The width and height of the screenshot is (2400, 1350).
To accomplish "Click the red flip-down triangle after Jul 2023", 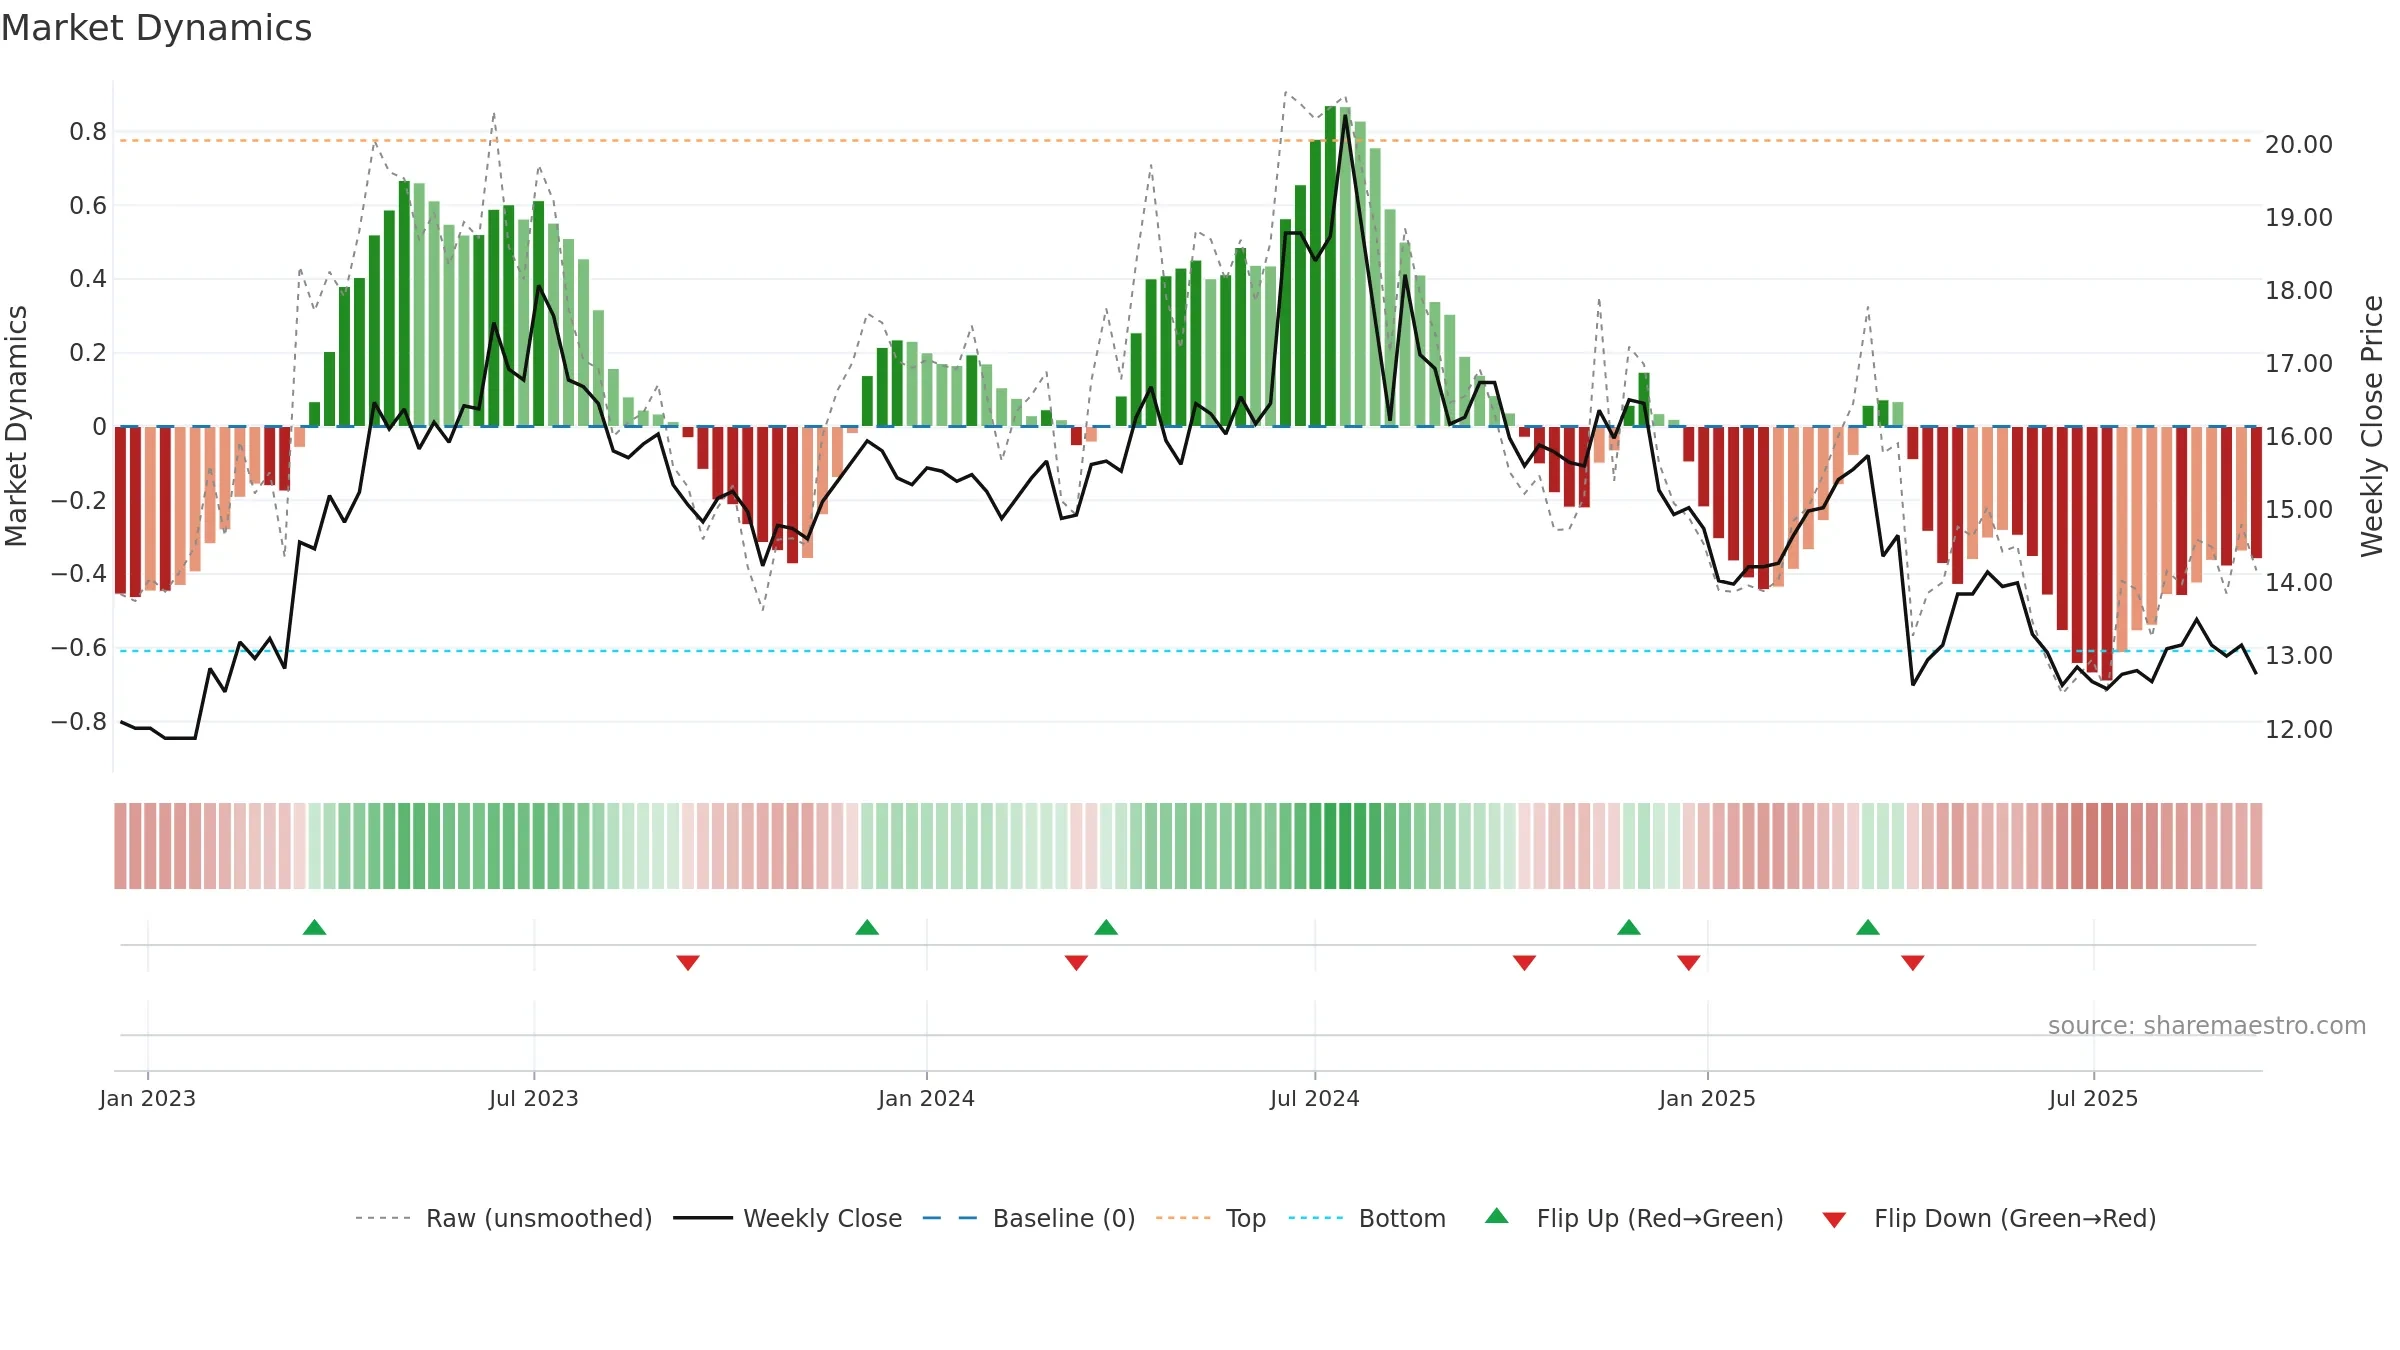I will [x=688, y=962].
